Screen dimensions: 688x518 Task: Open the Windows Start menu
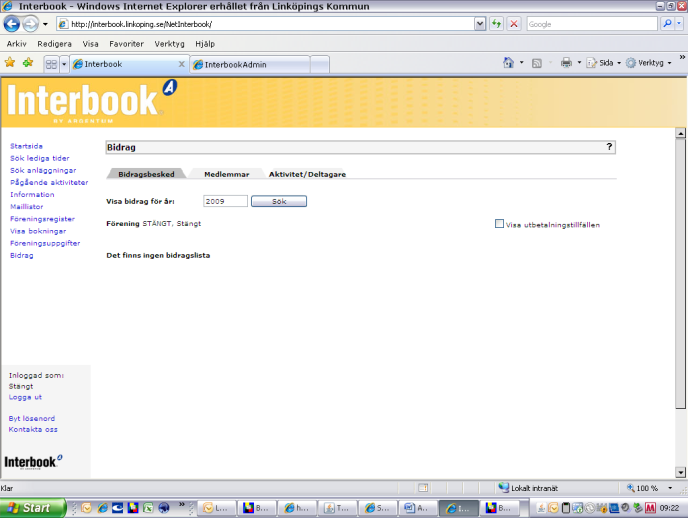pos(32,507)
